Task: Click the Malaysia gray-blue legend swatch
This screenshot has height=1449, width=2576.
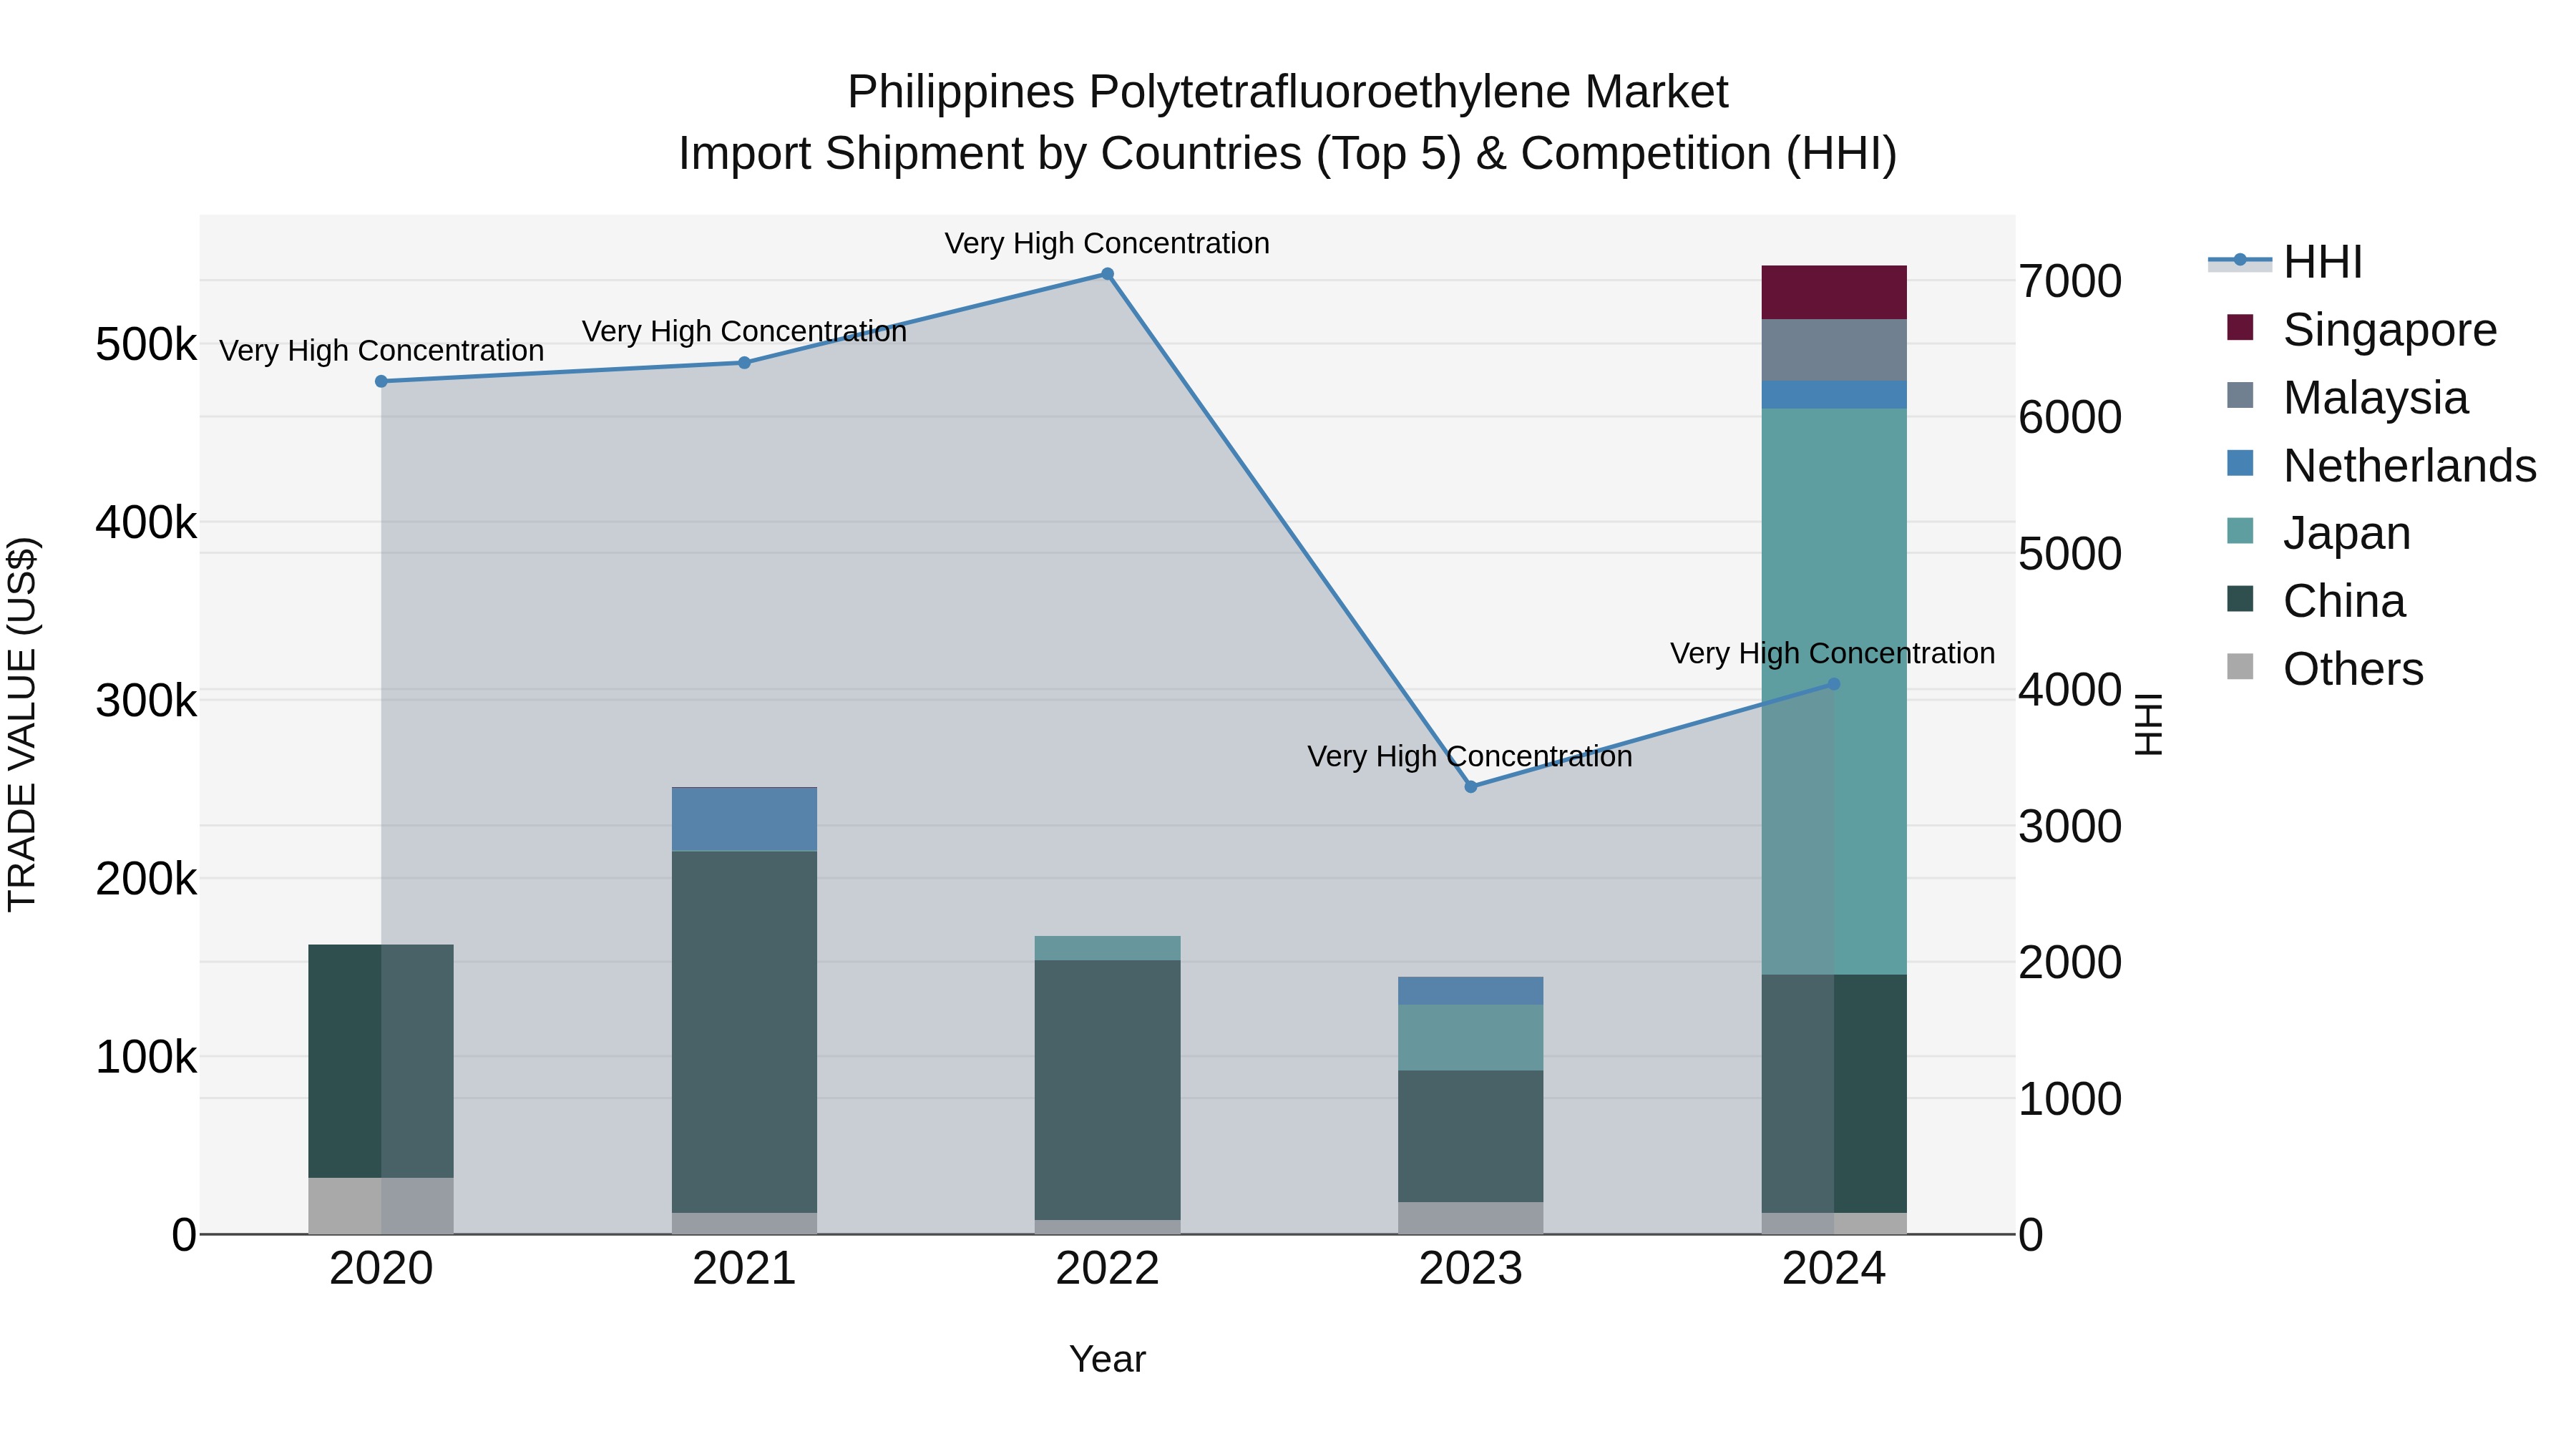Action: (2240, 396)
